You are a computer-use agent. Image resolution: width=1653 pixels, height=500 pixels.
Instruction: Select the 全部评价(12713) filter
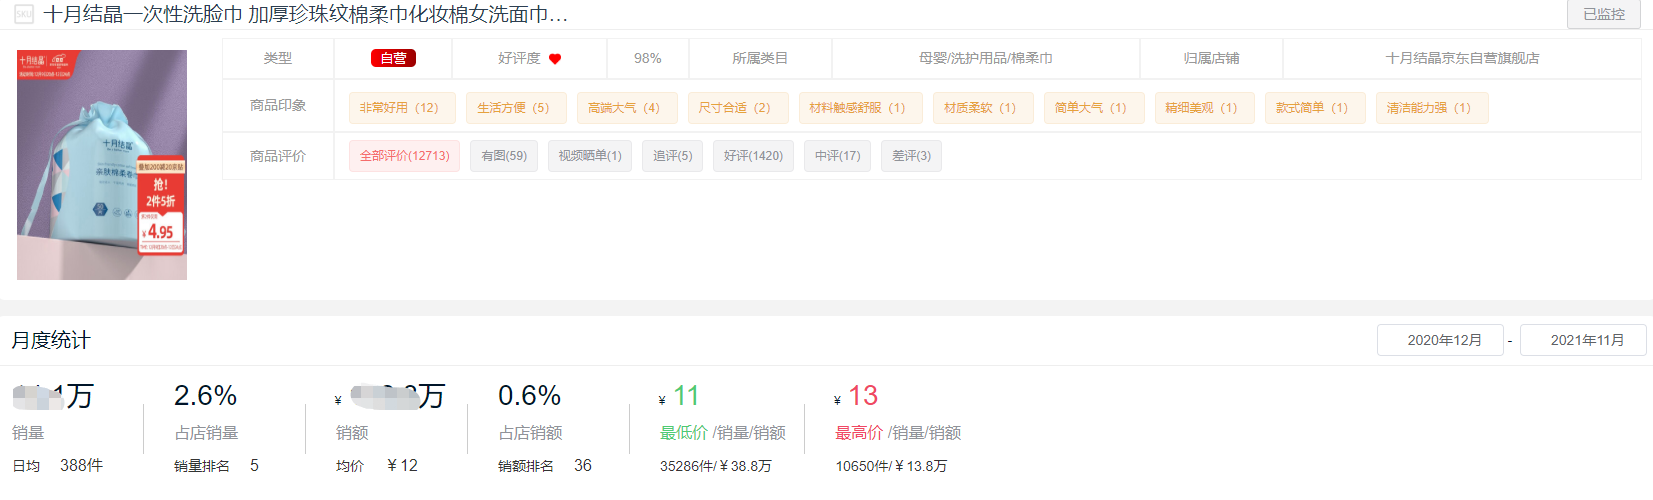click(x=404, y=156)
